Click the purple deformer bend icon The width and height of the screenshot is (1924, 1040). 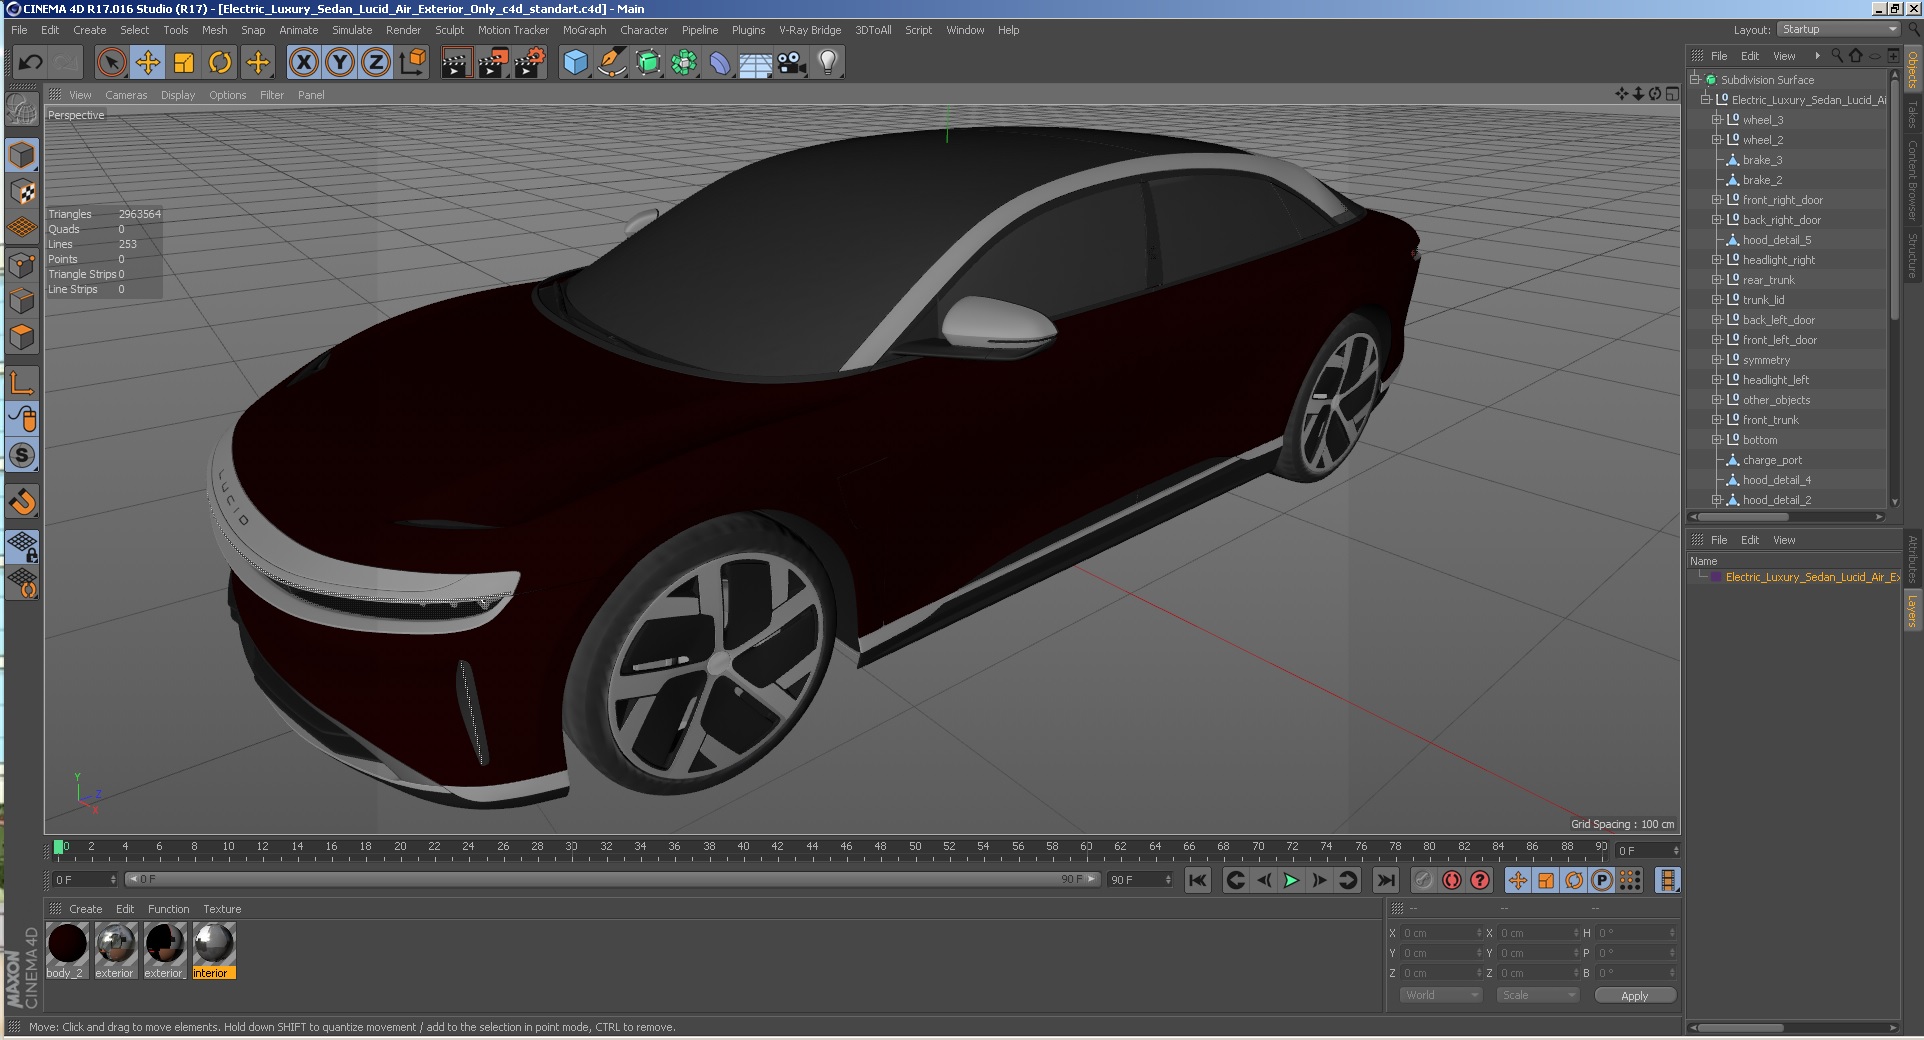(720, 63)
